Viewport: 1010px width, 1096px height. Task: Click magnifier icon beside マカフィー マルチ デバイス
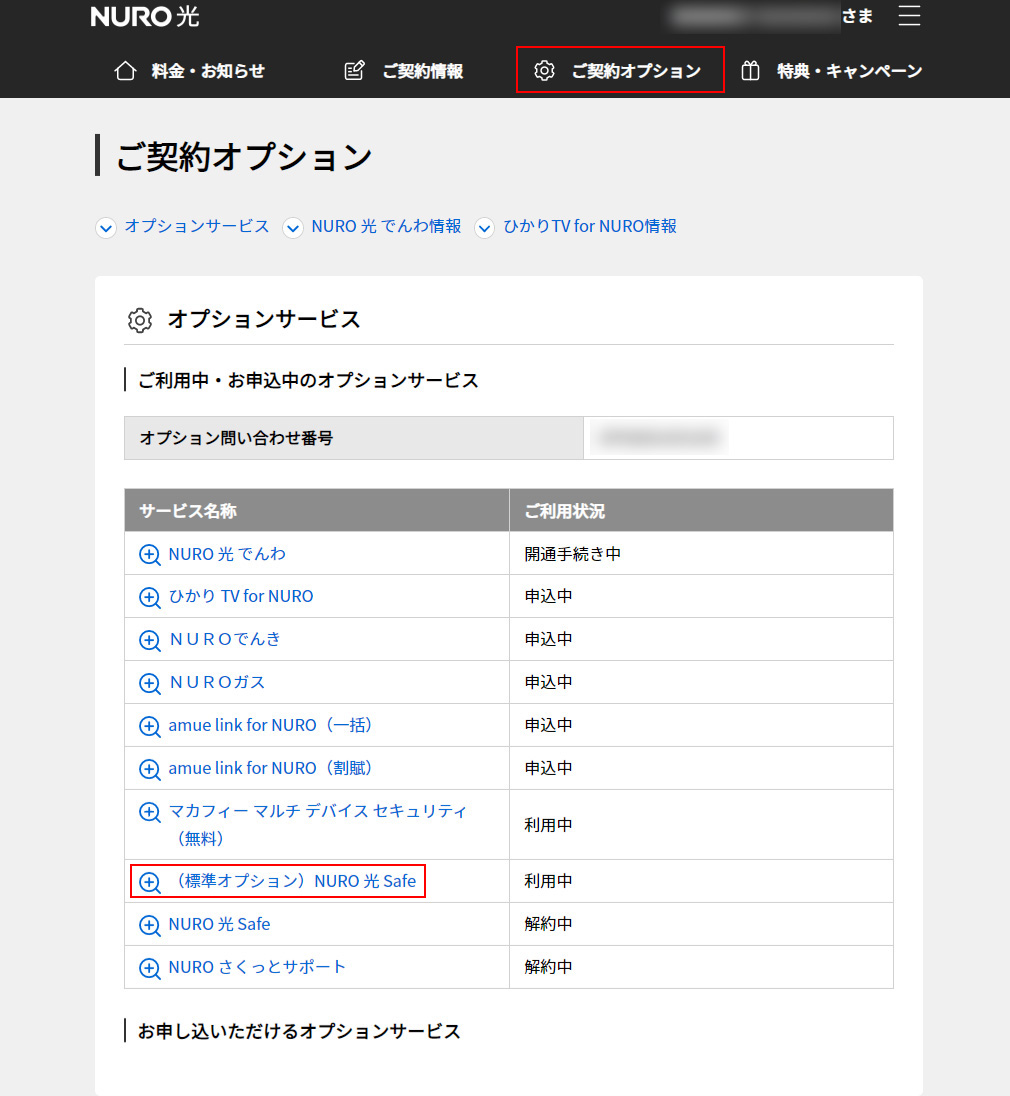150,812
